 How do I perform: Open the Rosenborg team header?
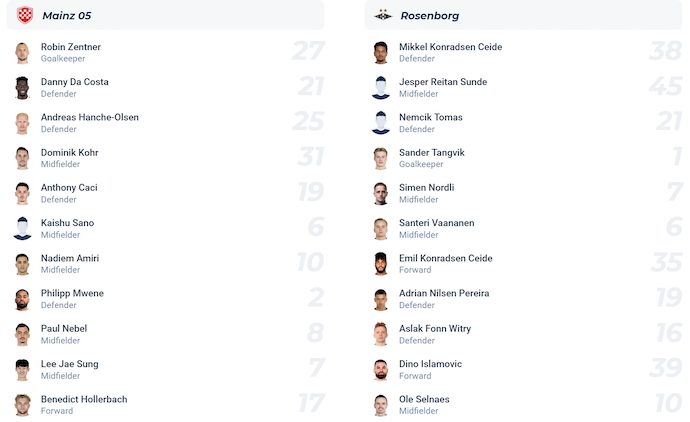click(x=430, y=15)
